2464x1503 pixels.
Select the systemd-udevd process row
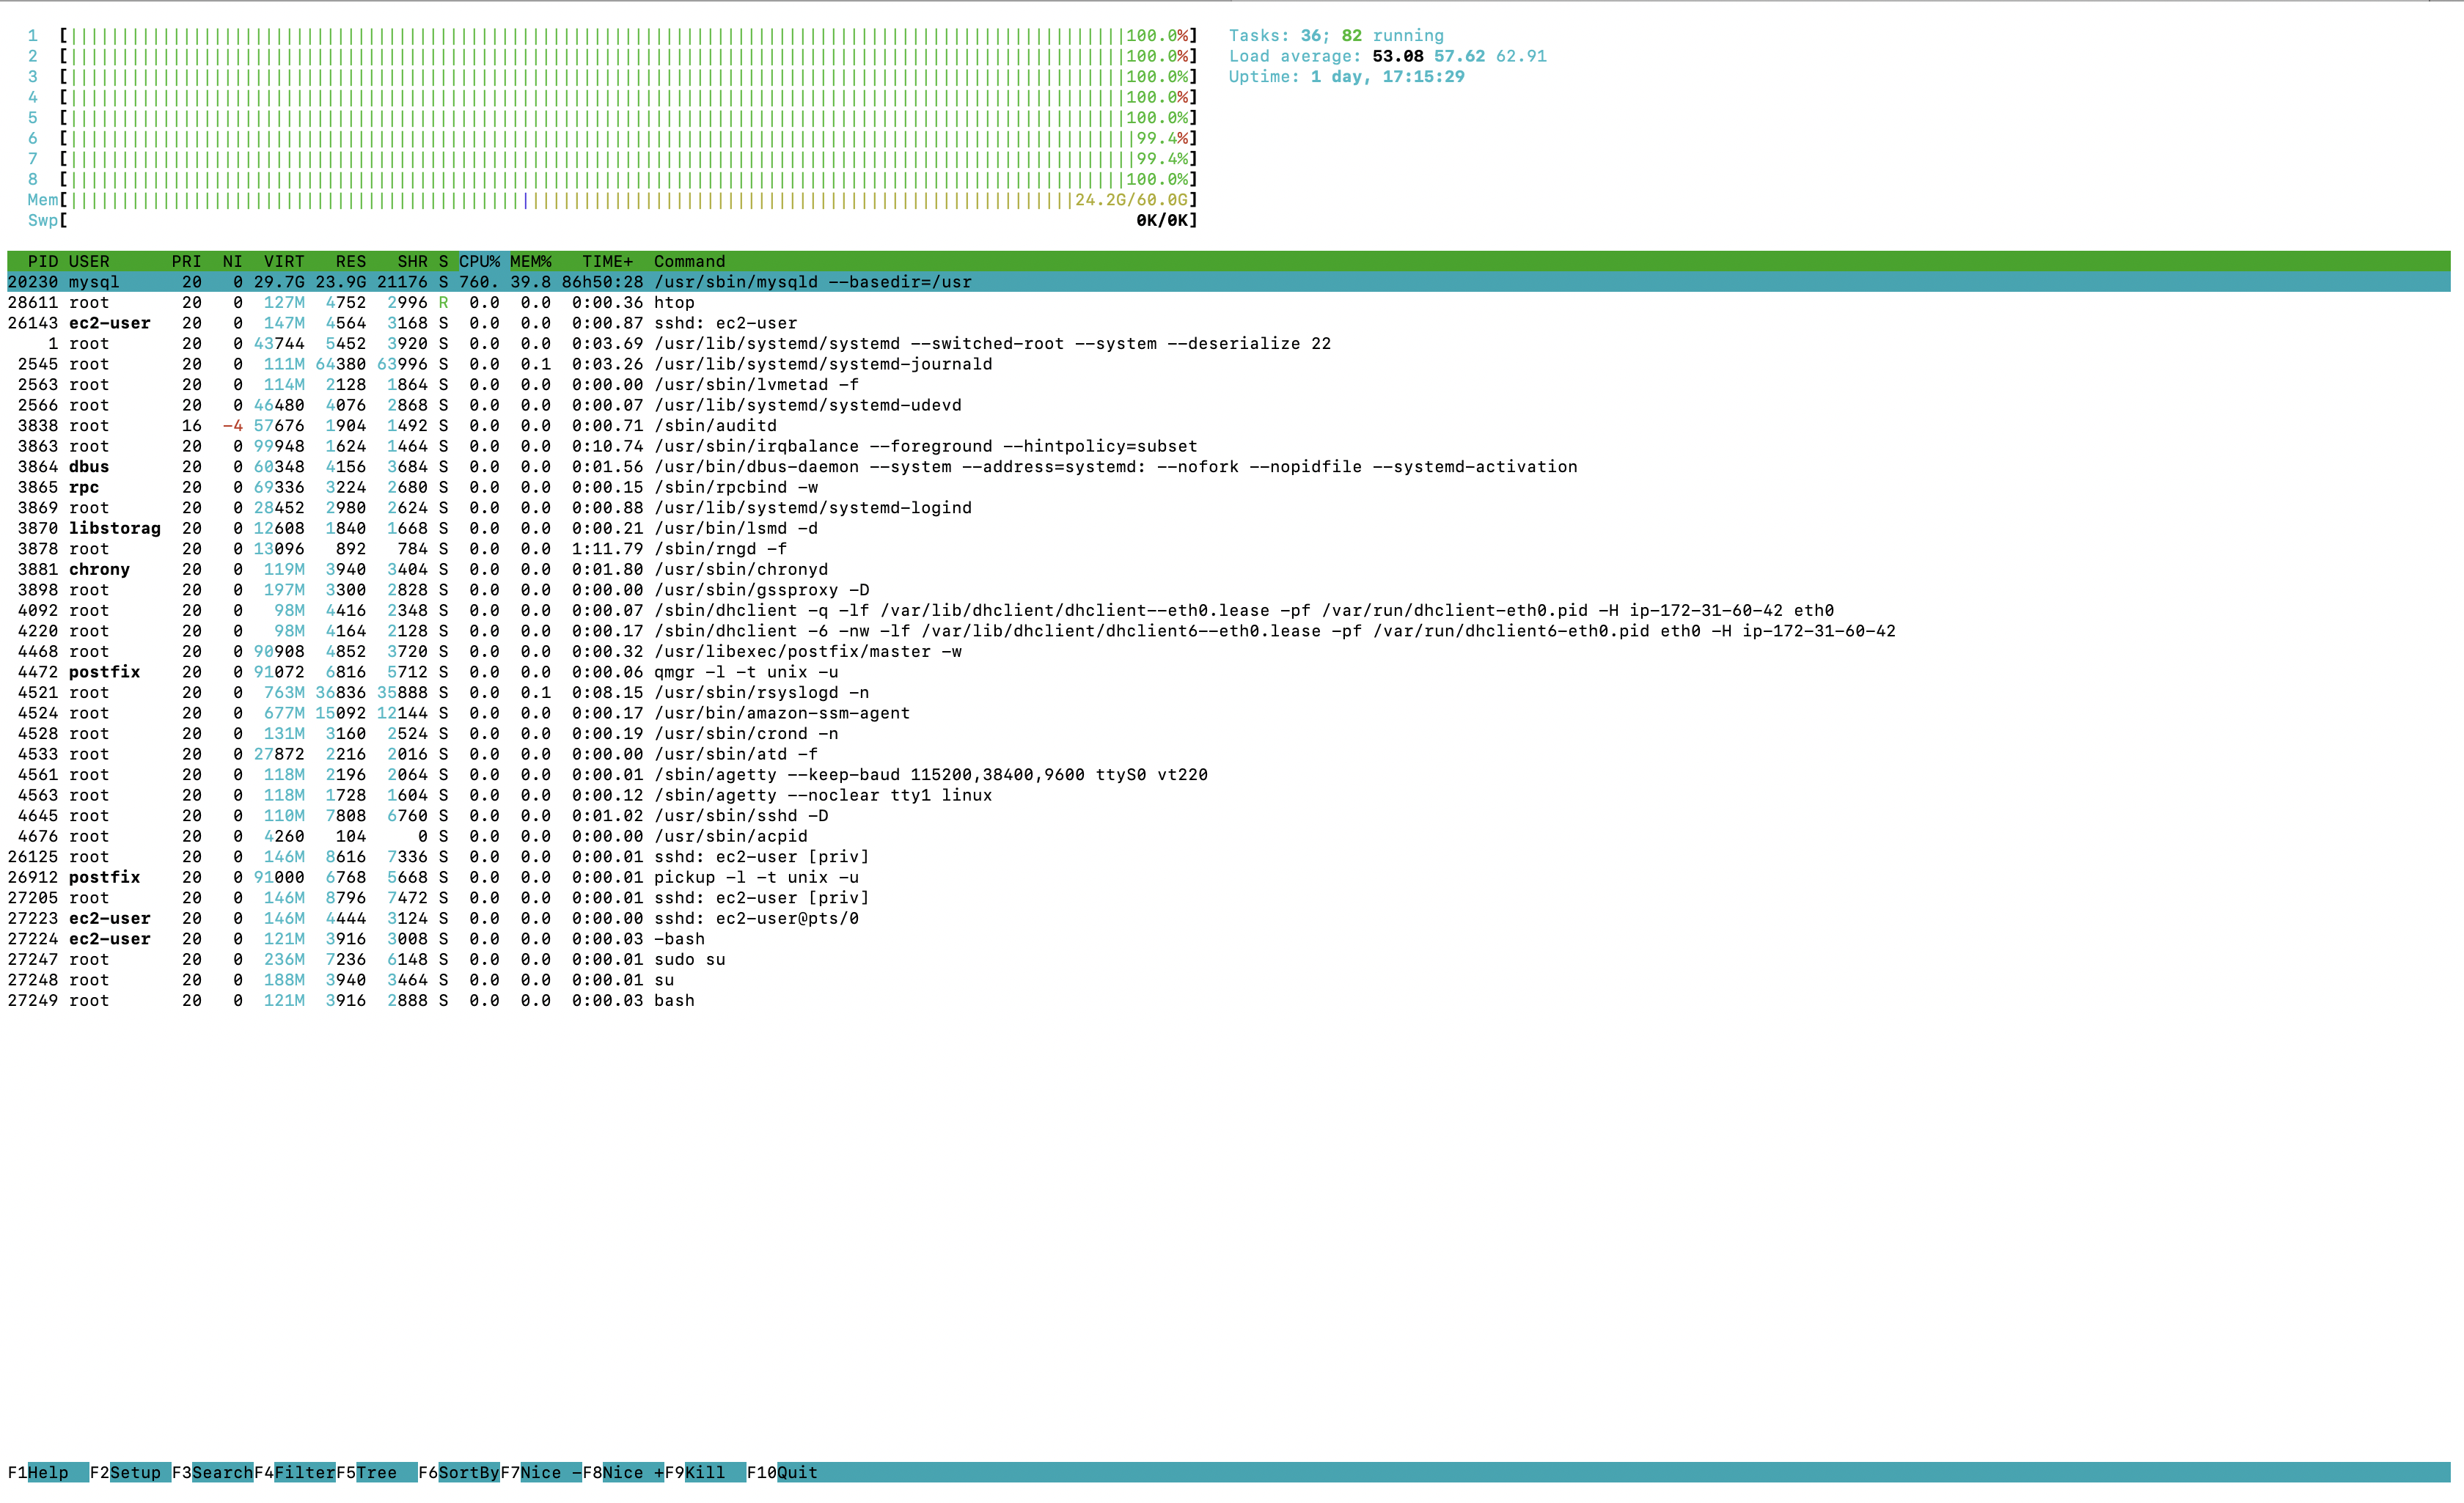1229,405
